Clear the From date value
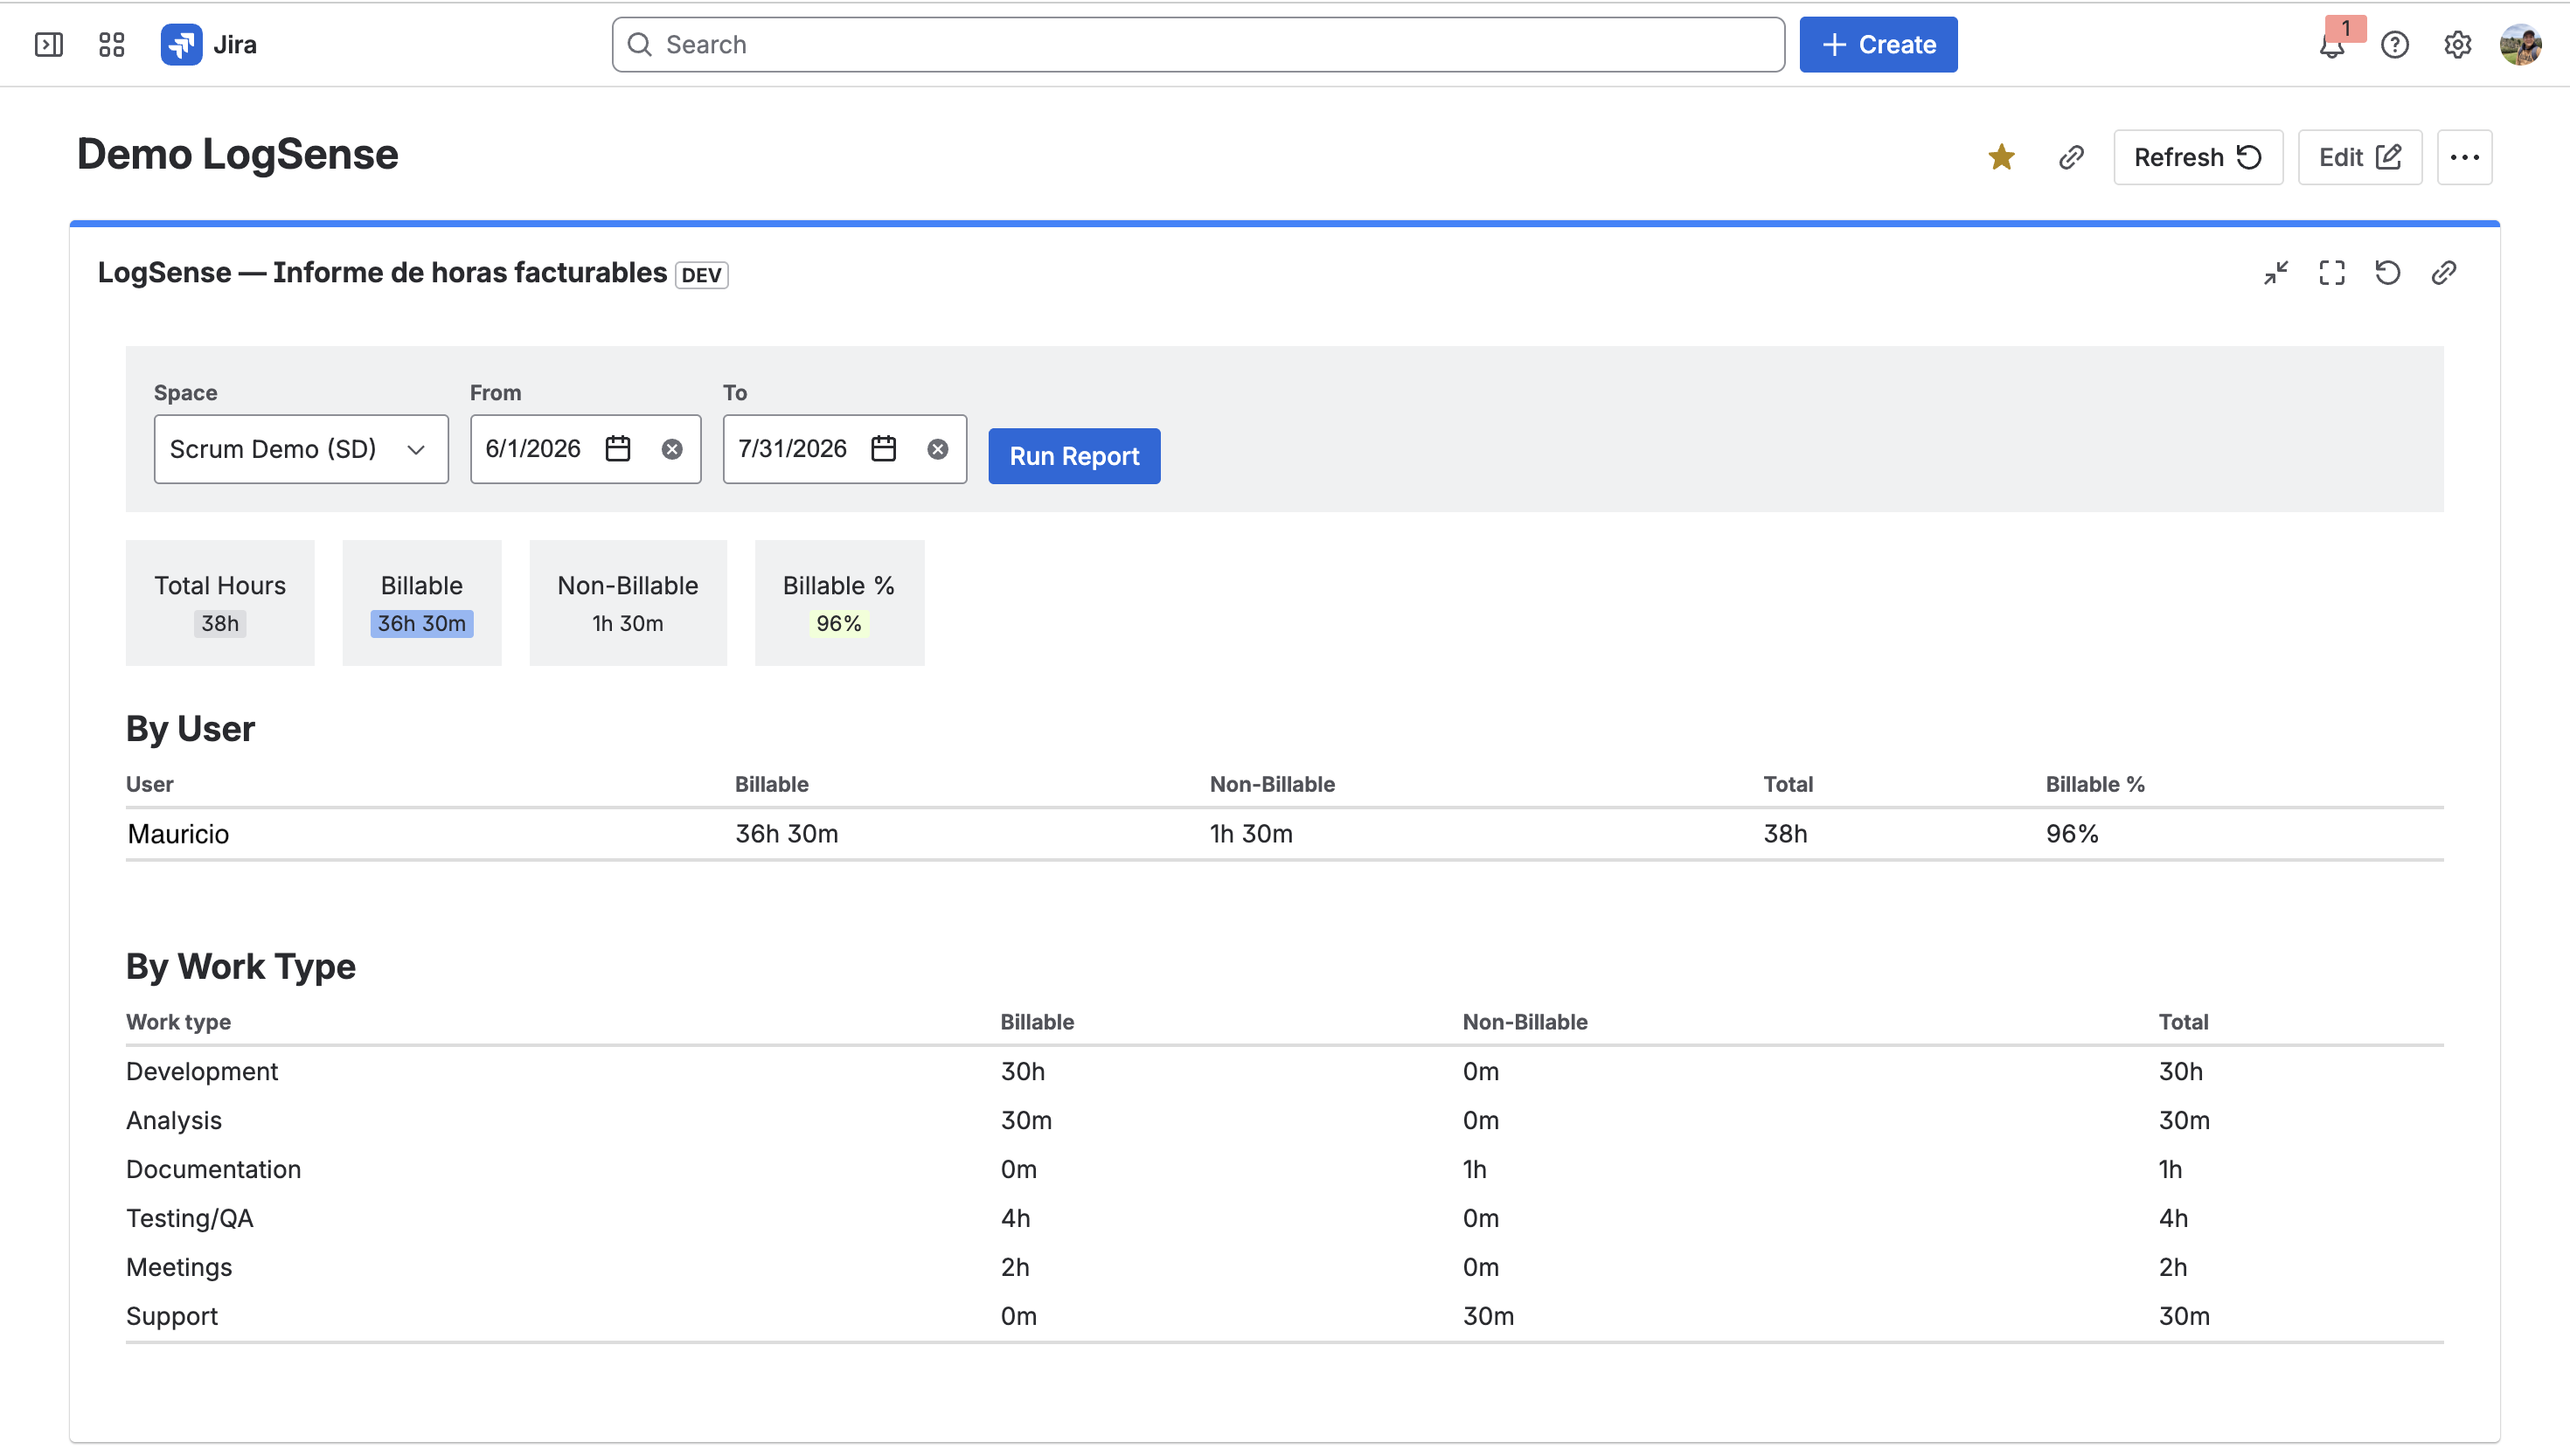 coord(672,449)
